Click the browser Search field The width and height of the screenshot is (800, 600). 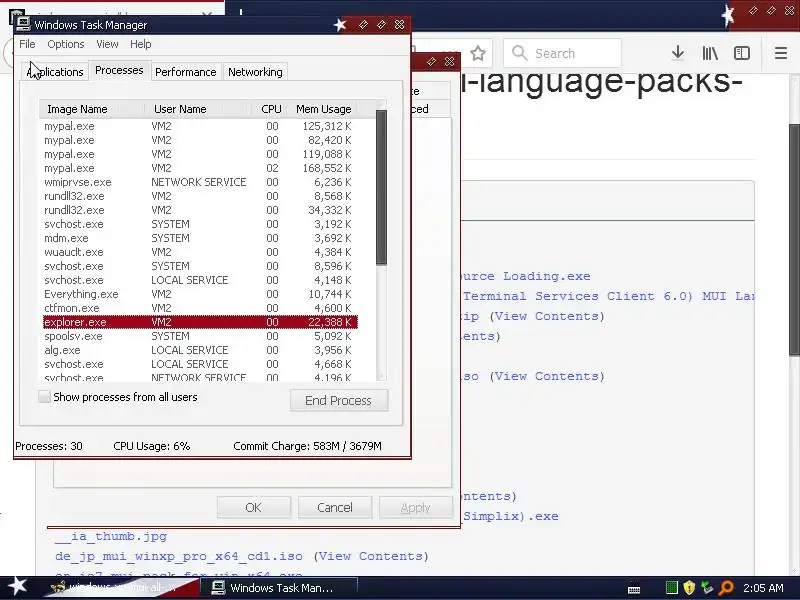click(x=562, y=53)
